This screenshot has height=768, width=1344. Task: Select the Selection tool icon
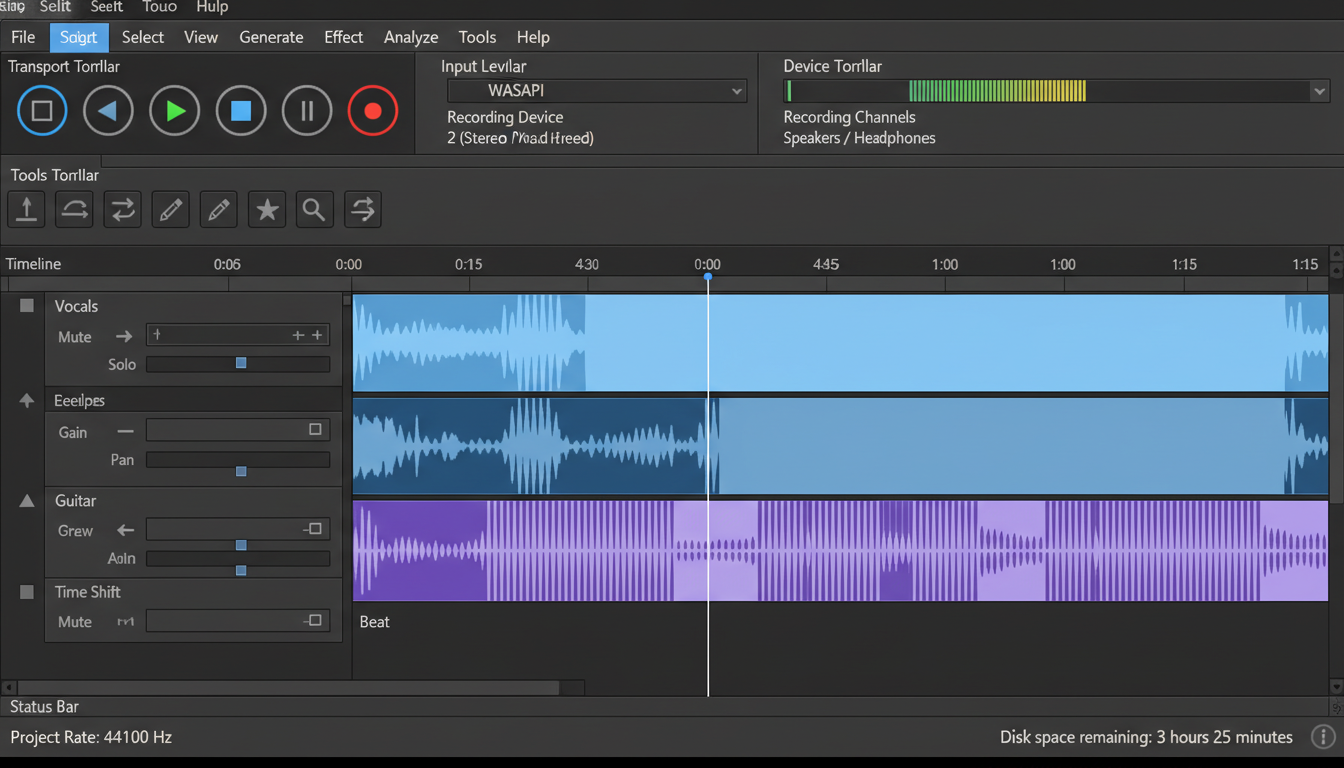[26, 209]
